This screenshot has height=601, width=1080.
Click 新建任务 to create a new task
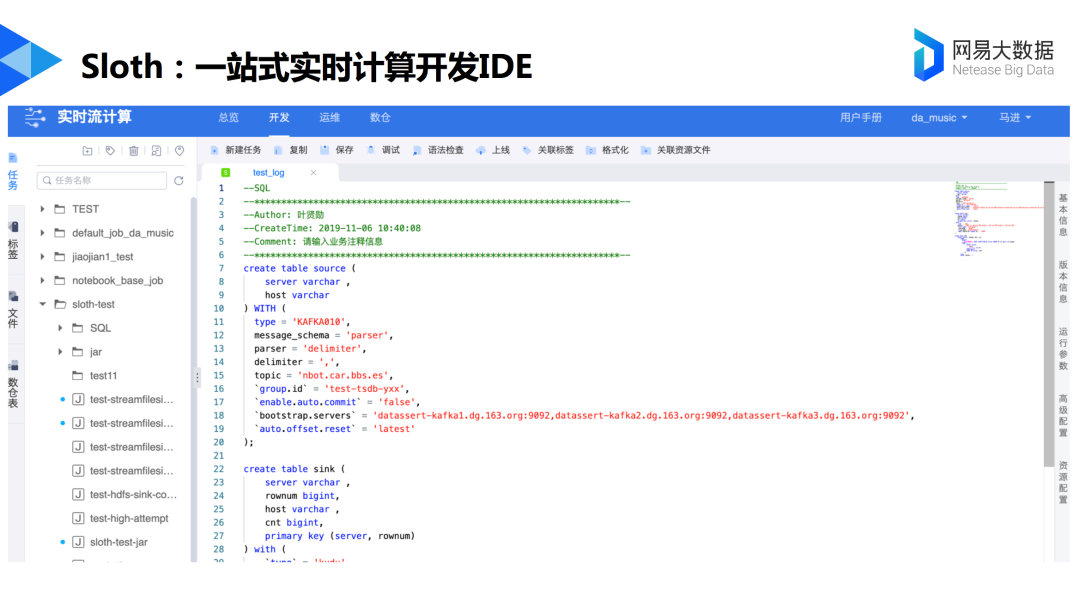[236, 150]
